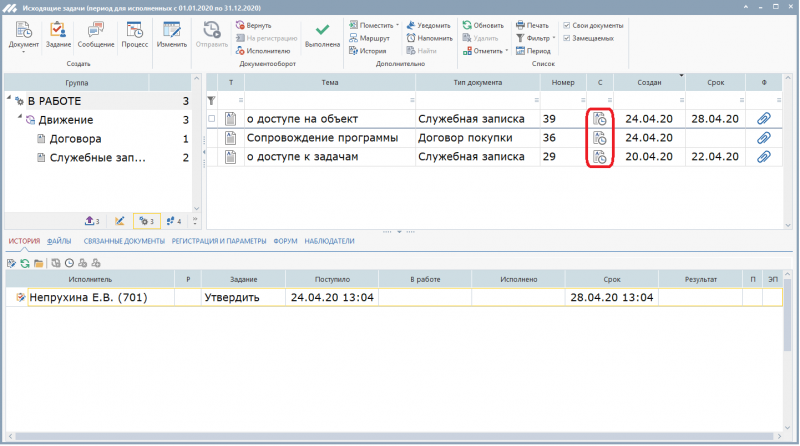800x446 pixels.
Task: Click the Обновить list button
Action: 482,25
